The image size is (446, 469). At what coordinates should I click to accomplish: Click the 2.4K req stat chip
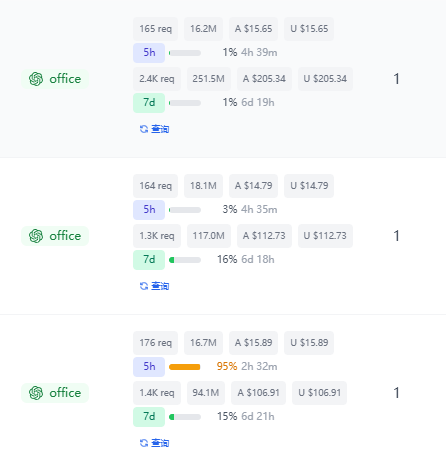coord(157,79)
